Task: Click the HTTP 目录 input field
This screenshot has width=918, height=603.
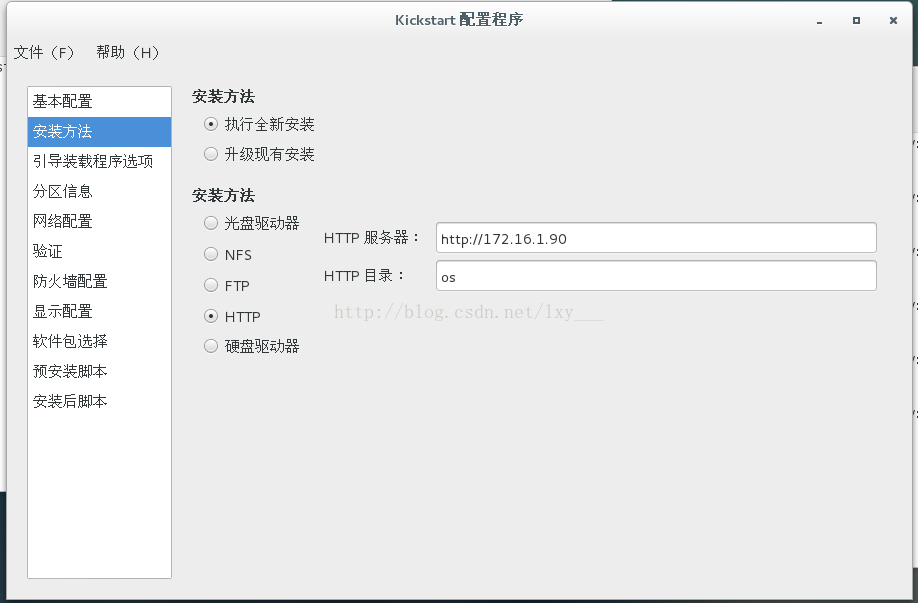Action: point(656,276)
